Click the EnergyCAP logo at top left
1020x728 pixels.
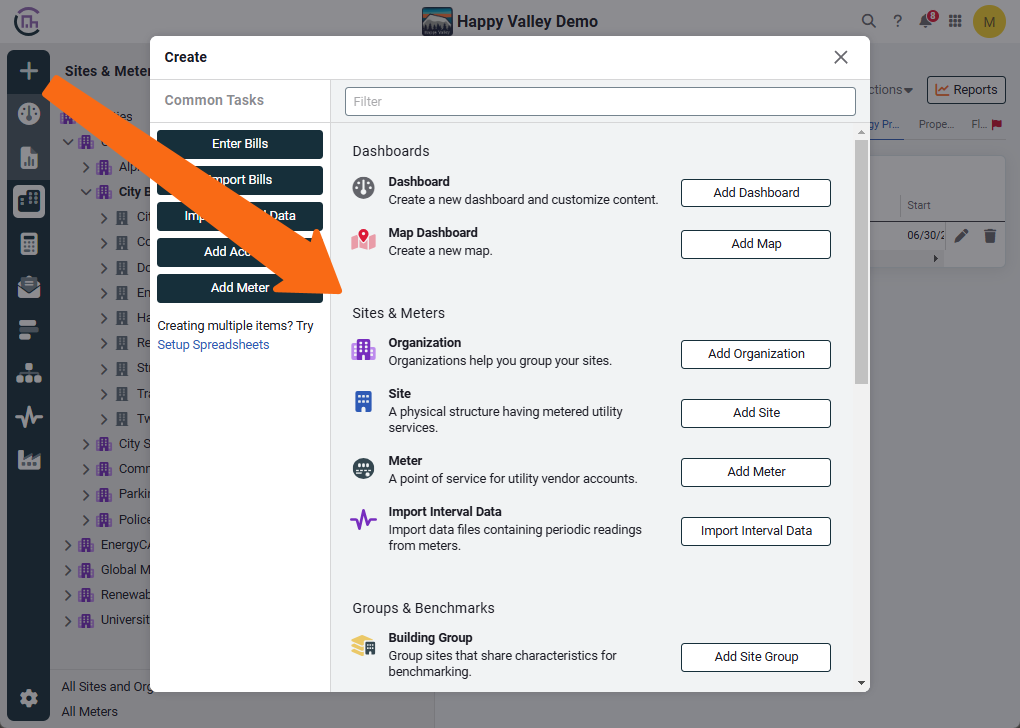click(27, 21)
